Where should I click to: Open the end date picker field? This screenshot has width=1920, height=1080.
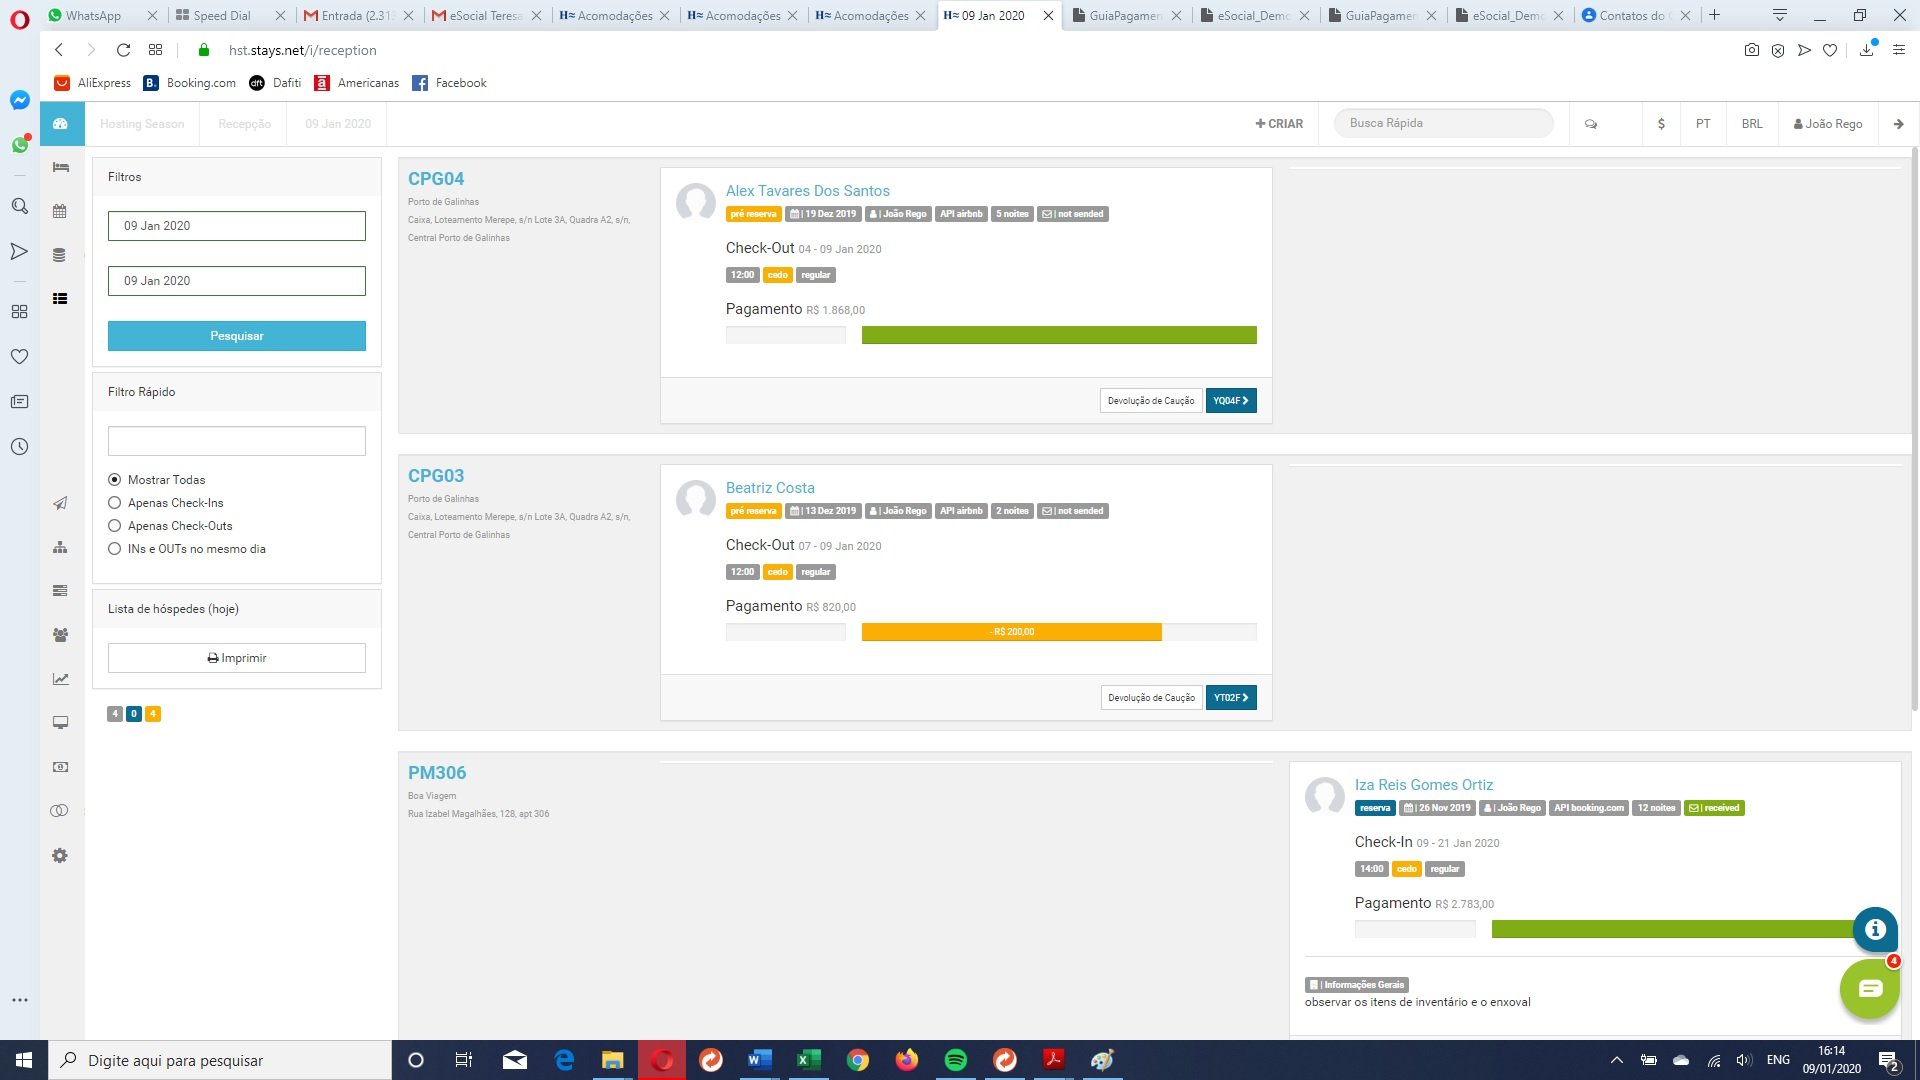[x=237, y=281]
